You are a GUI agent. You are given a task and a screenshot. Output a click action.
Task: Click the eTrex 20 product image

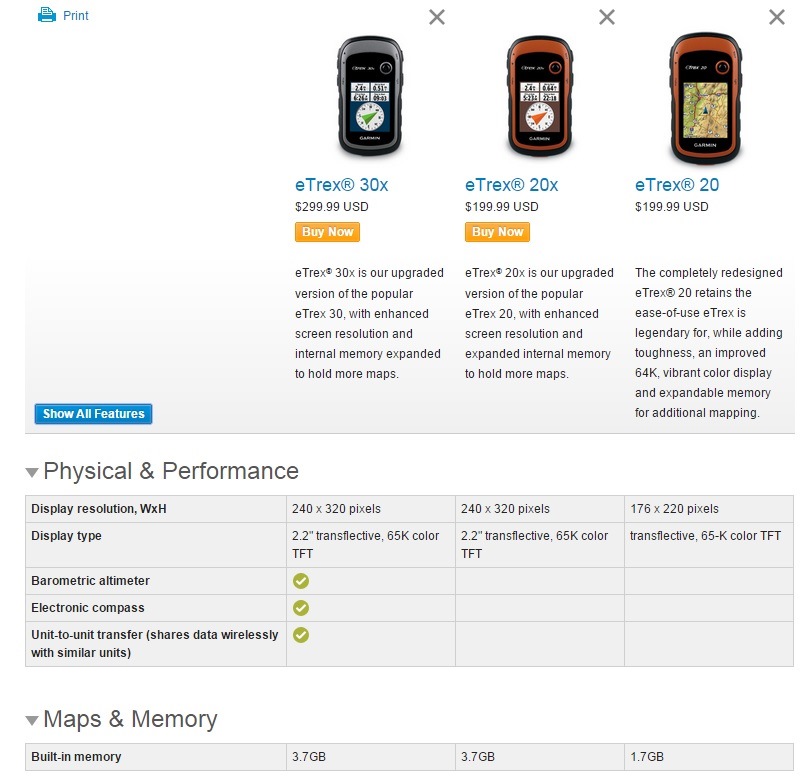tap(705, 97)
